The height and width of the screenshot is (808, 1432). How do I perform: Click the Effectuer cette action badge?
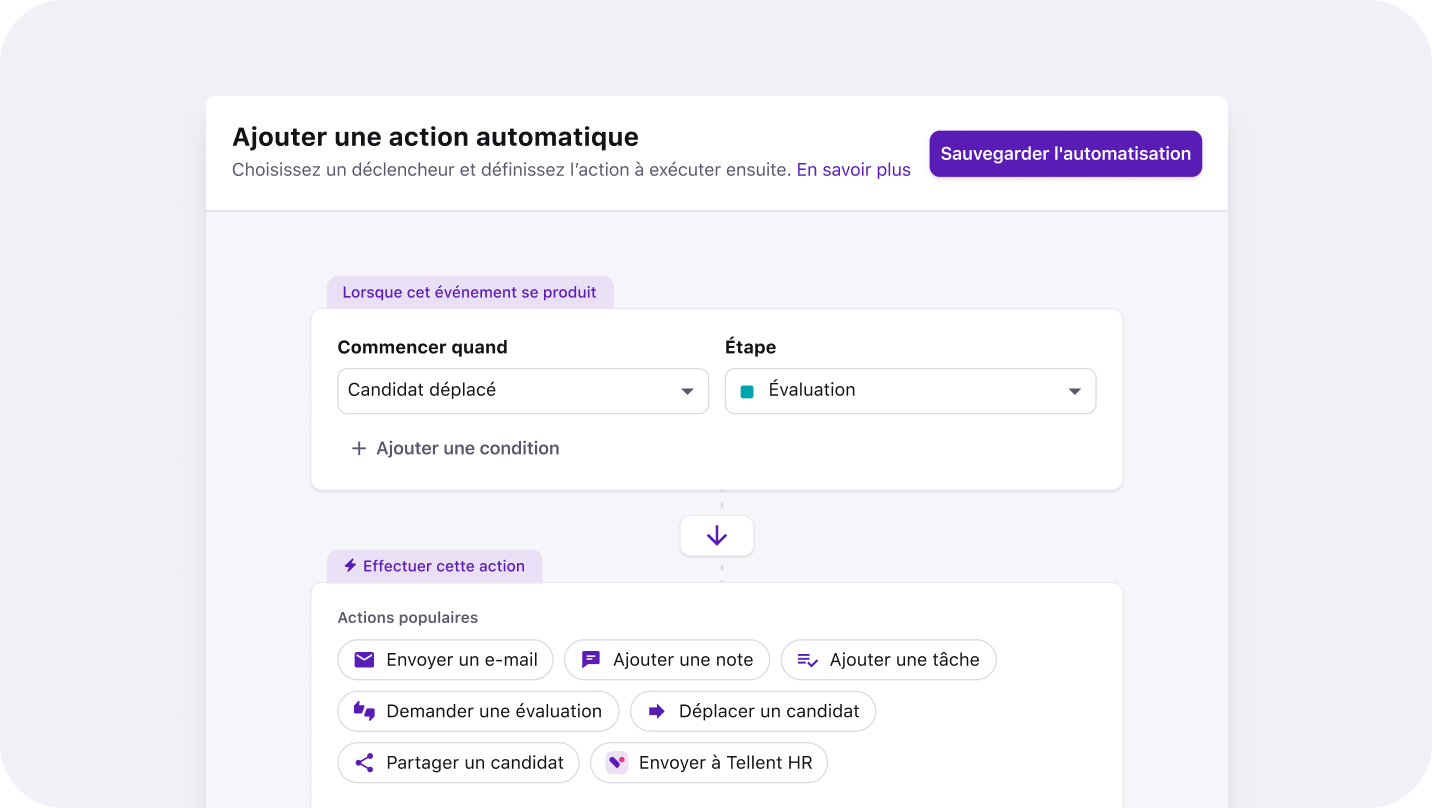click(435, 565)
